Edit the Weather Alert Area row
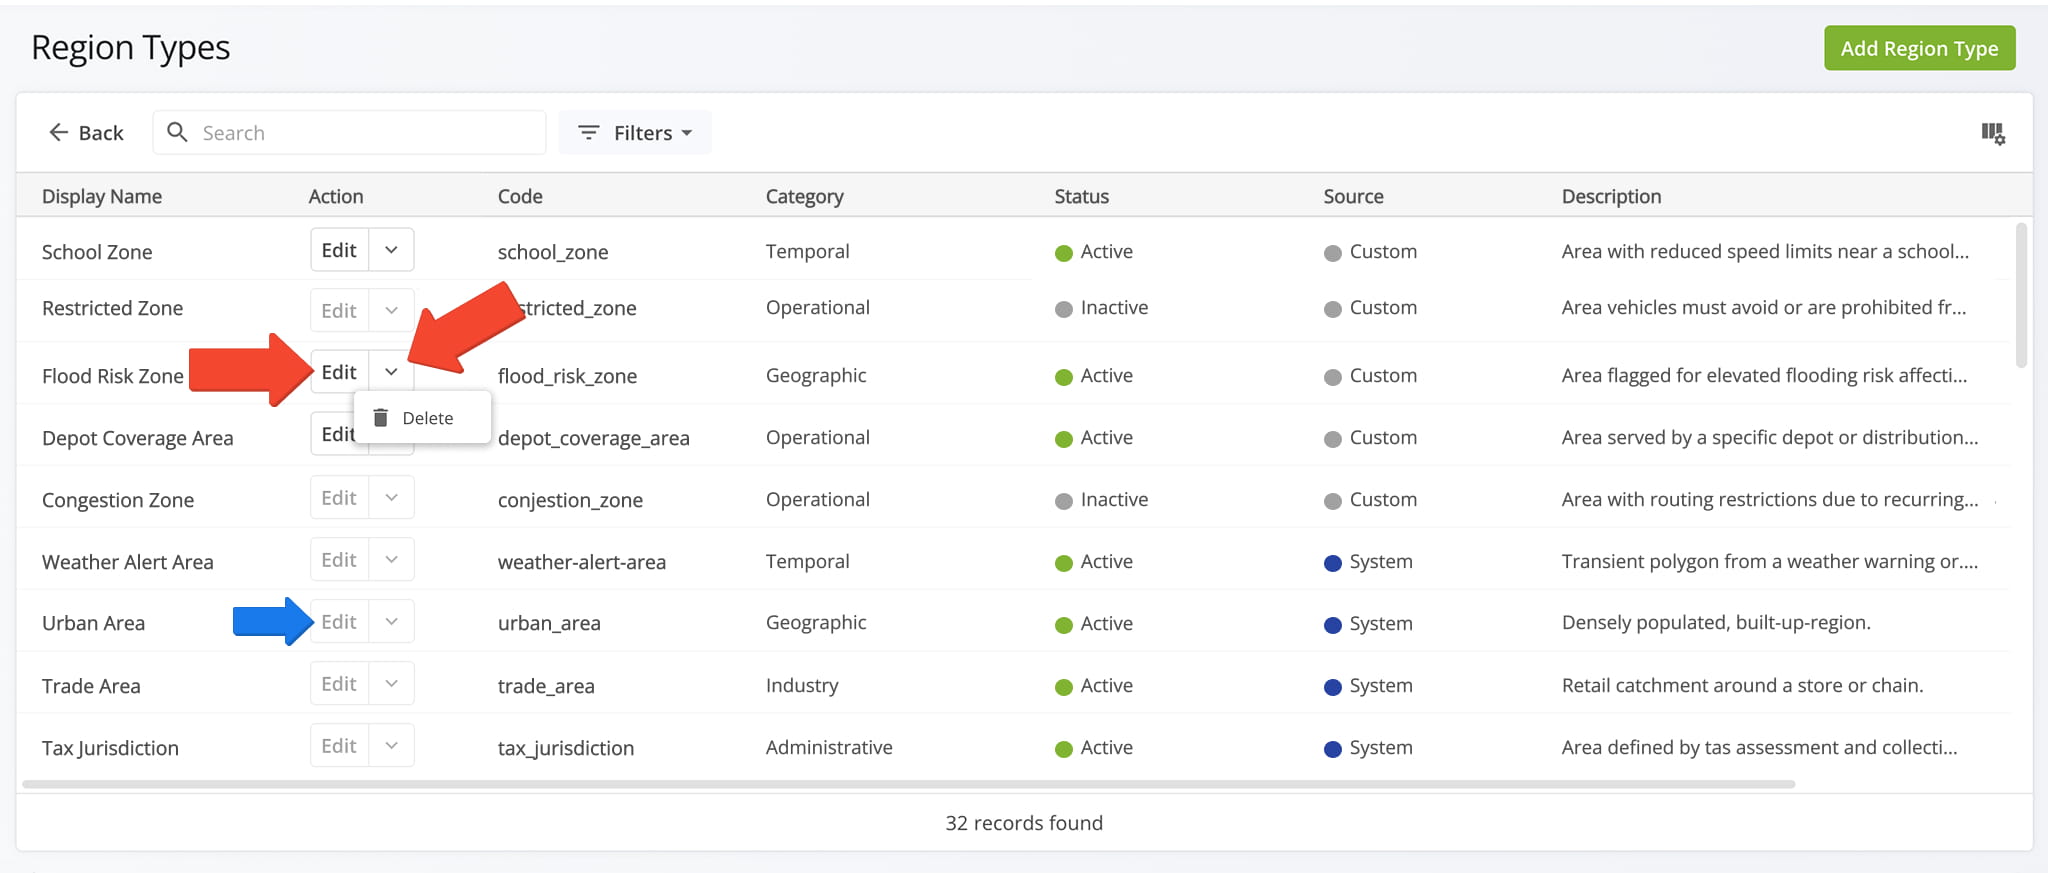2048x873 pixels. pos(339,560)
